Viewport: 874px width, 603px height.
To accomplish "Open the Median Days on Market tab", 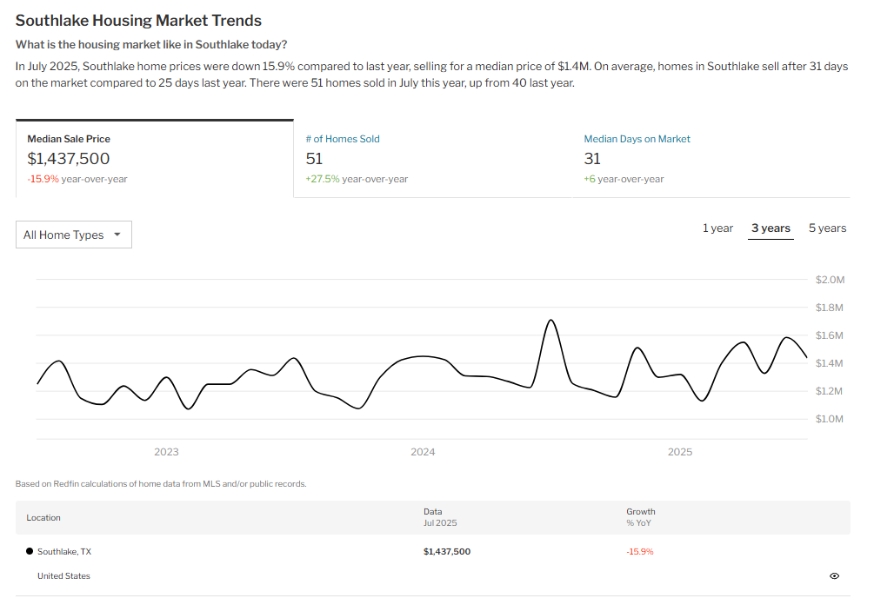I will click(x=637, y=139).
